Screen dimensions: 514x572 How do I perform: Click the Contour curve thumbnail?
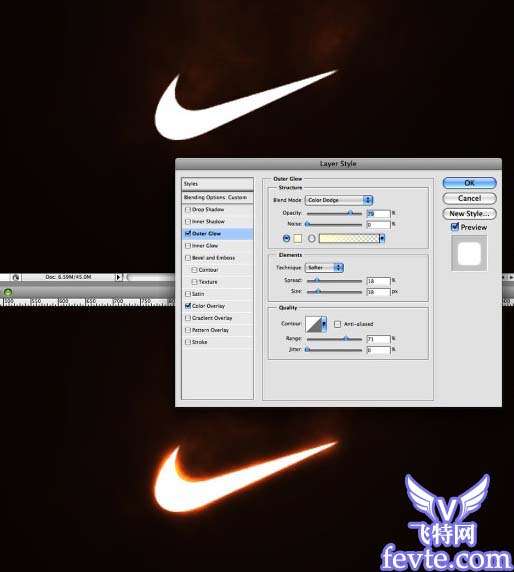pyautogui.click(x=313, y=324)
